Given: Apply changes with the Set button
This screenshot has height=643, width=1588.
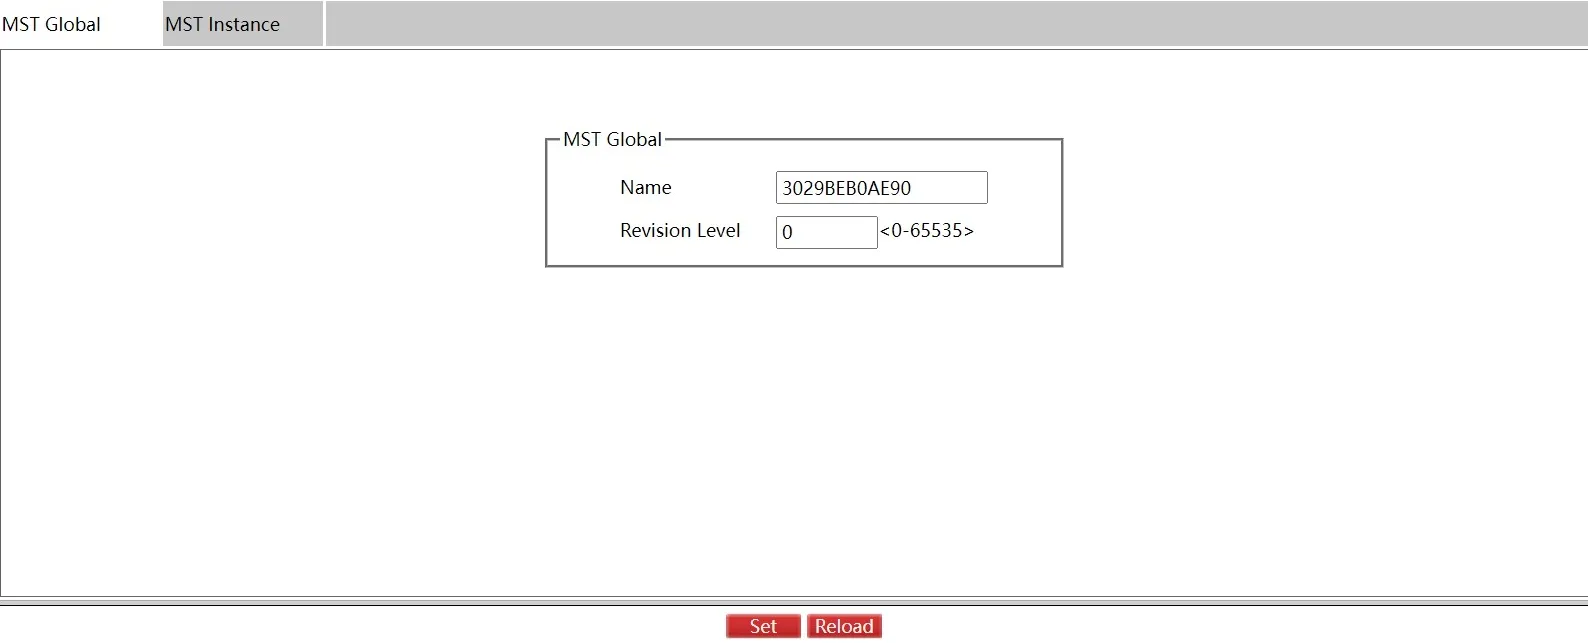Looking at the screenshot, I should (763, 626).
